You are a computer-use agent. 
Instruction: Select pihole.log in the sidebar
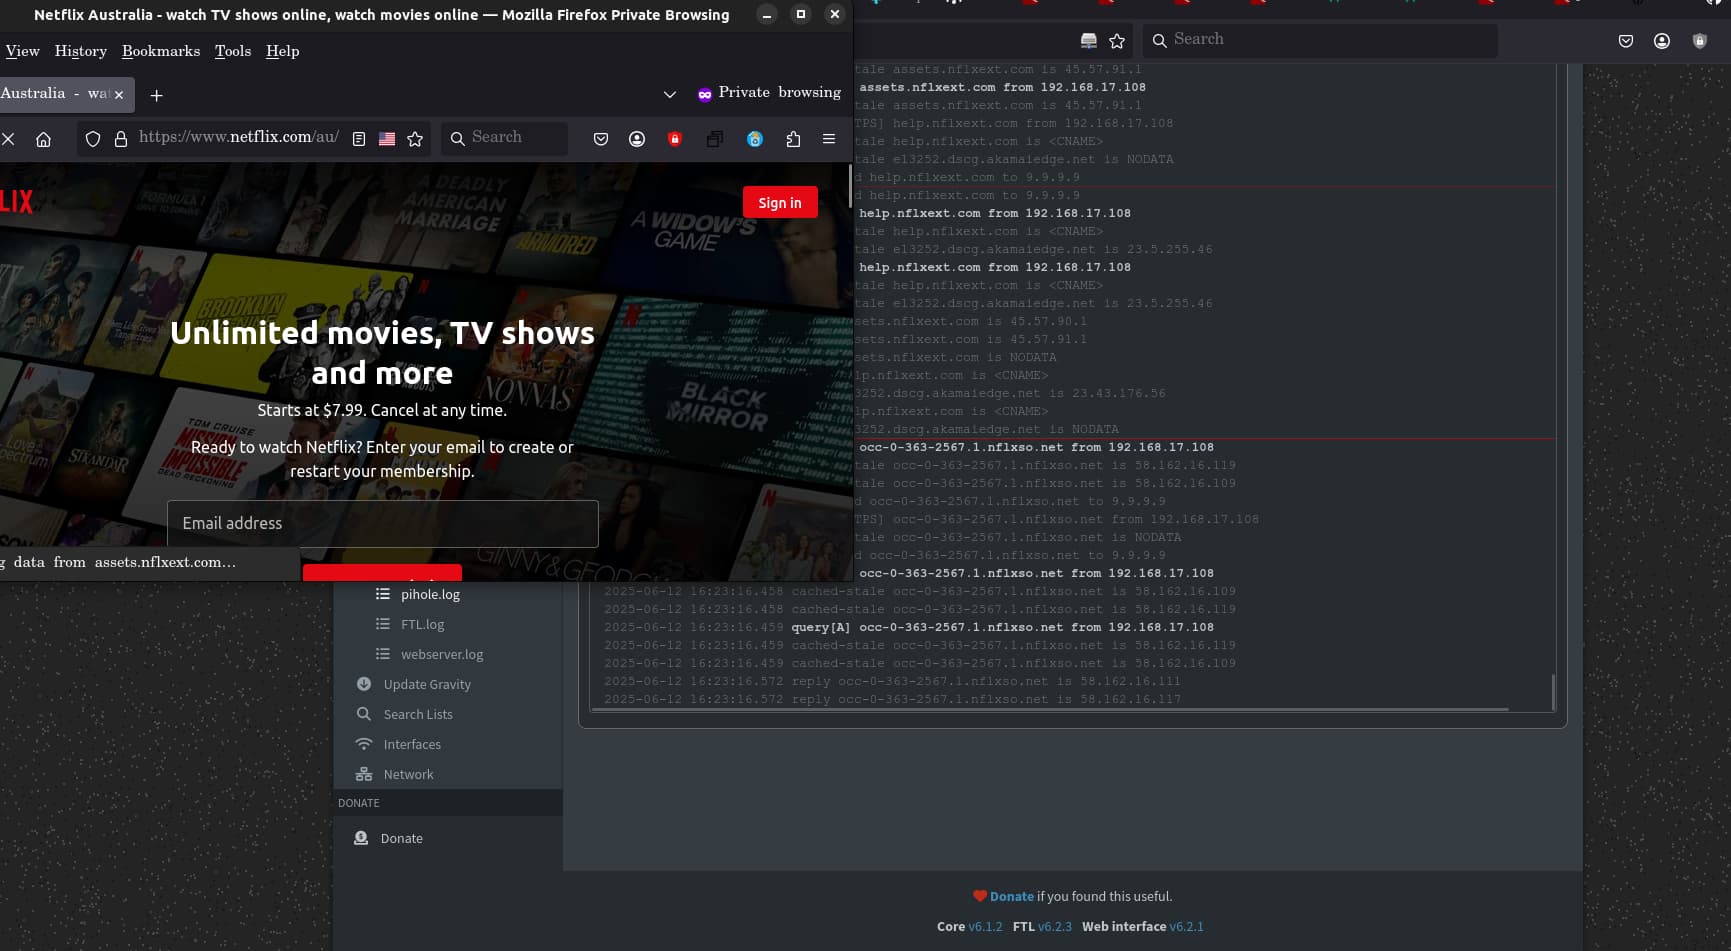point(430,594)
